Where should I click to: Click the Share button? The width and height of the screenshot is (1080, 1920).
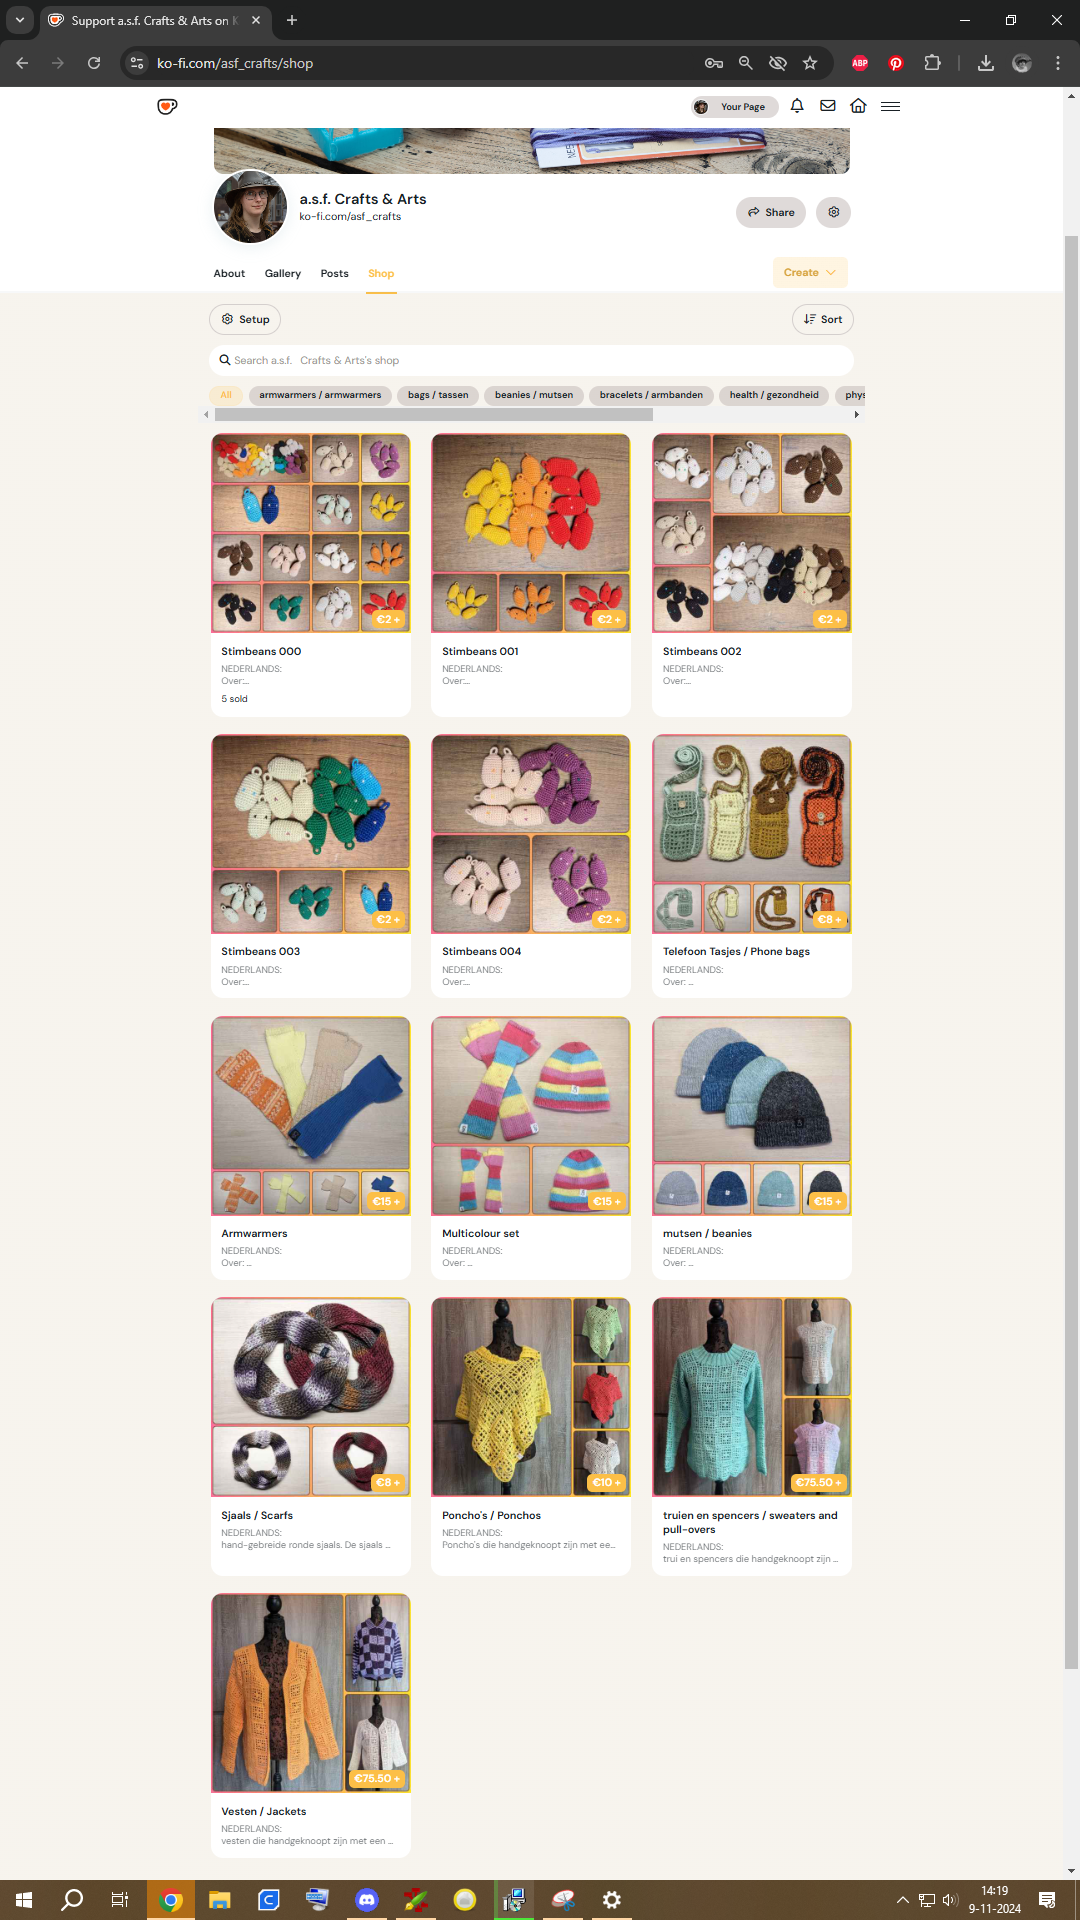[771, 212]
